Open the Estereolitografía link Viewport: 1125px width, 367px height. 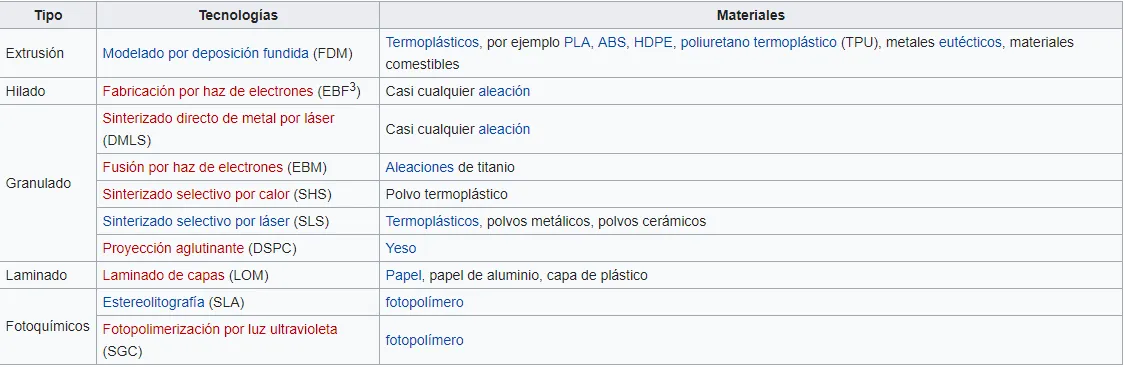(154, 302)
